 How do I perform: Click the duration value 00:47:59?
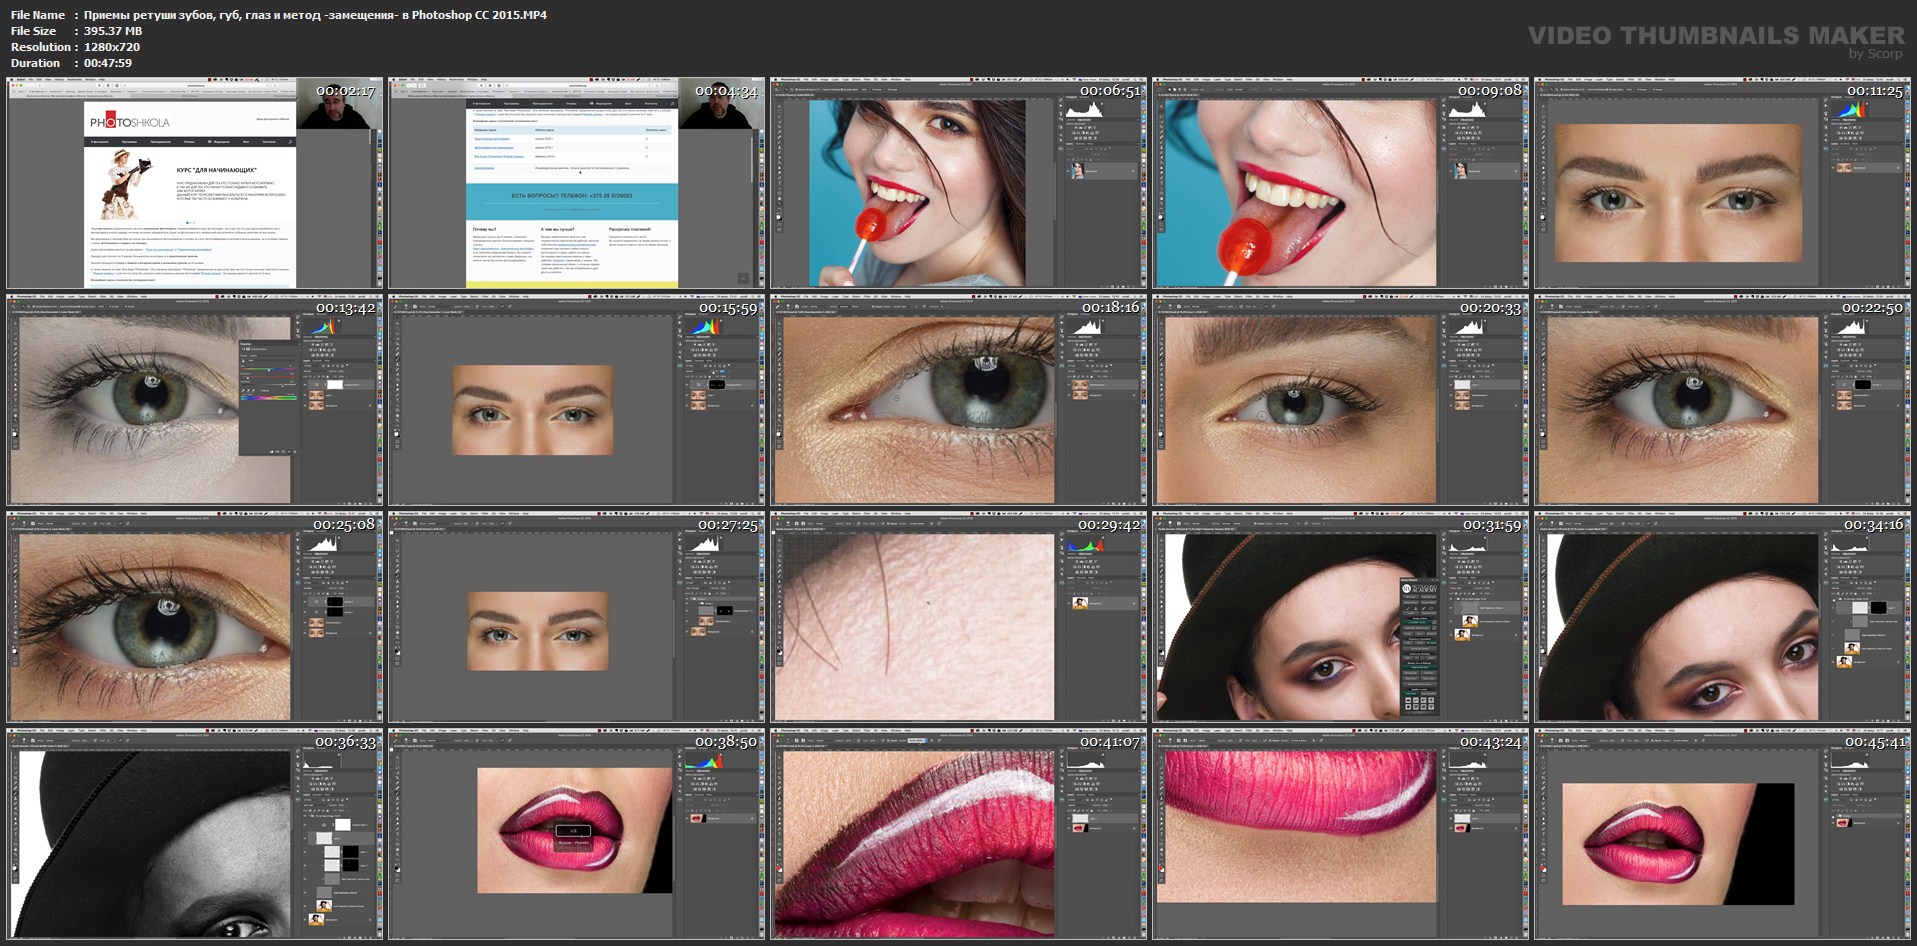coord(108,63)
